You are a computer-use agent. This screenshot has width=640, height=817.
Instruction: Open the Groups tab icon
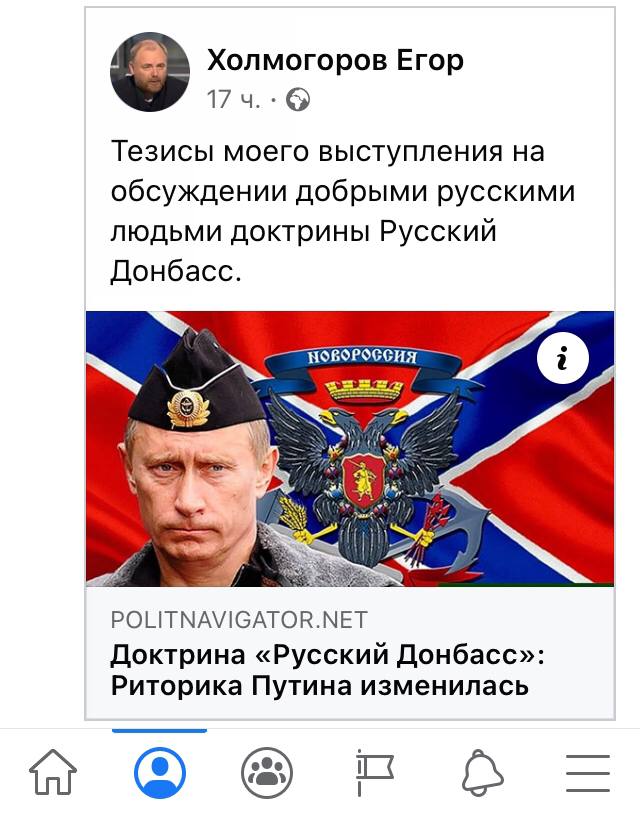[x=267, y=773]
